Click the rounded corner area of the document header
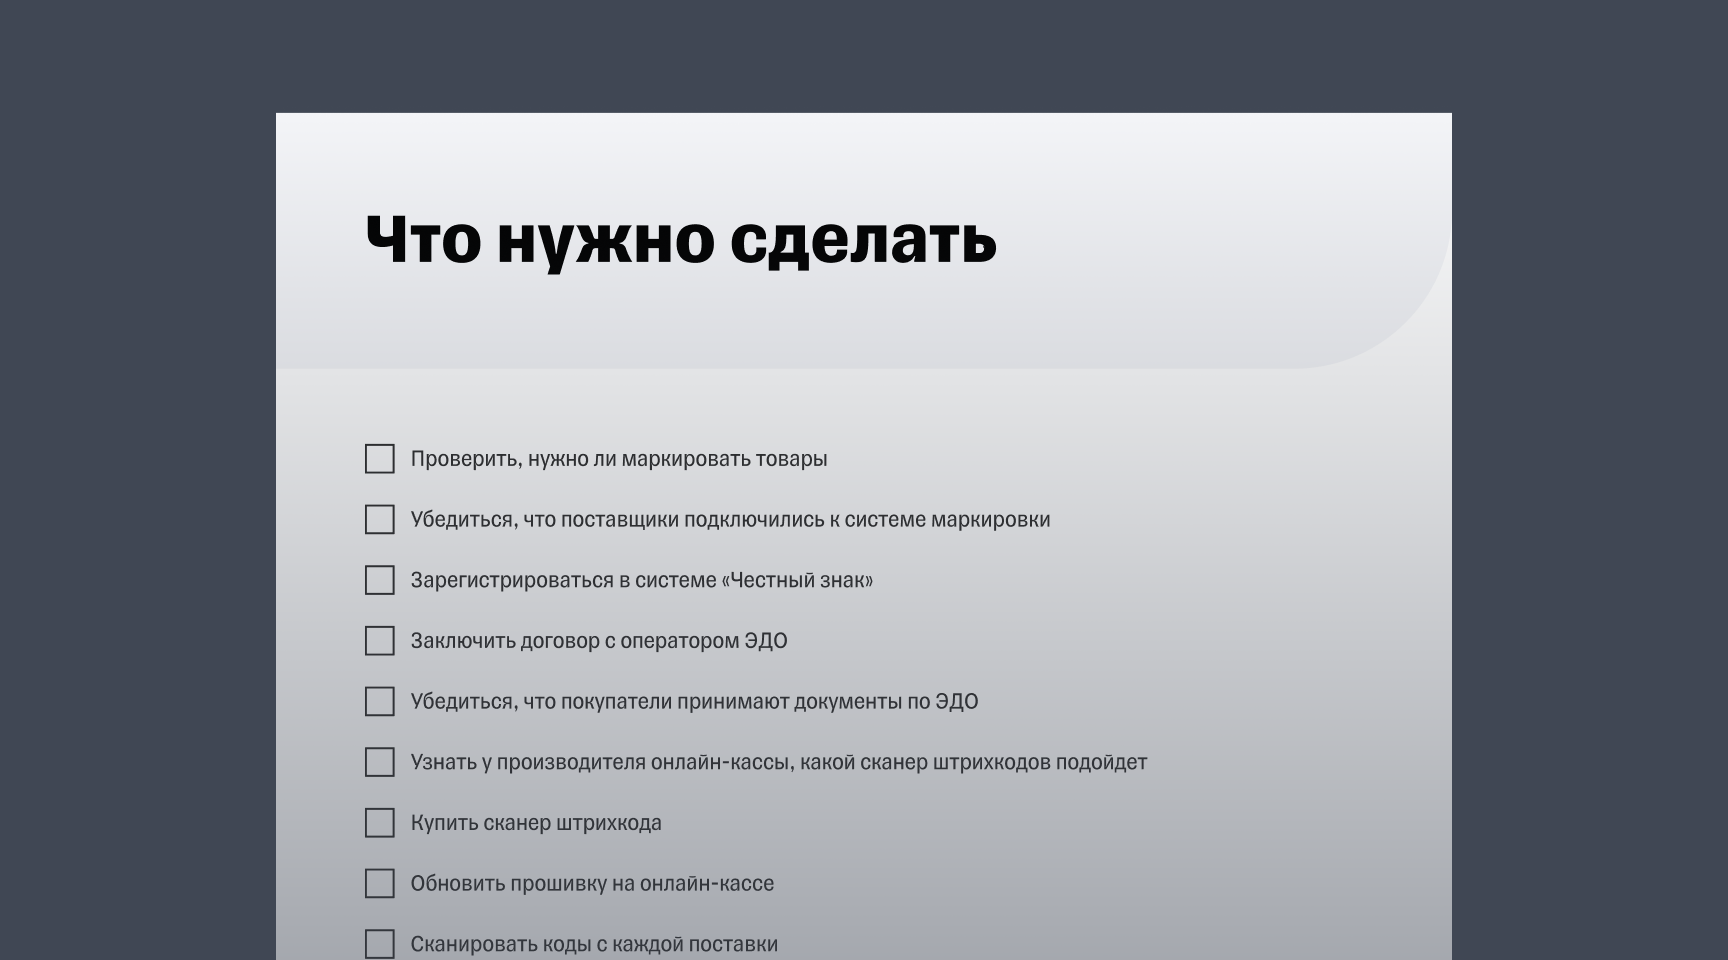Screen dimensions: 1728x960 coord(1390,330)
